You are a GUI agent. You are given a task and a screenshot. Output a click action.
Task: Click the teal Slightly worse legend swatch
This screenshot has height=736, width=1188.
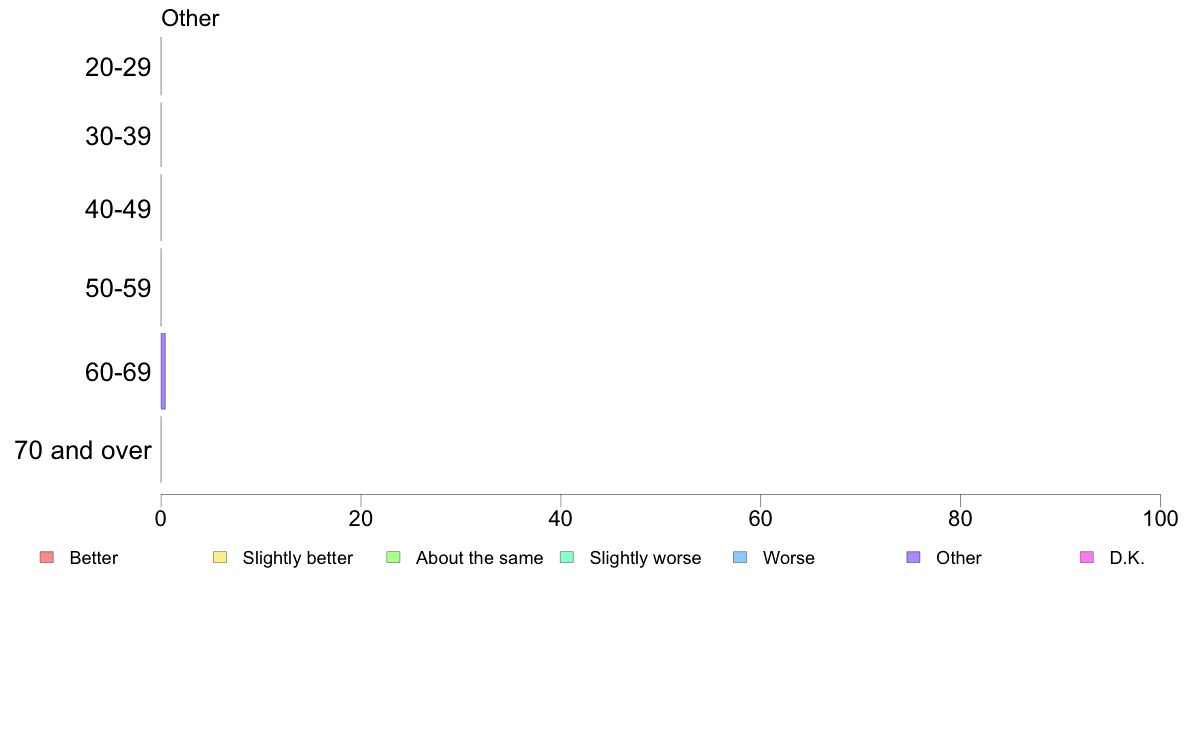(x=567, y=557)
